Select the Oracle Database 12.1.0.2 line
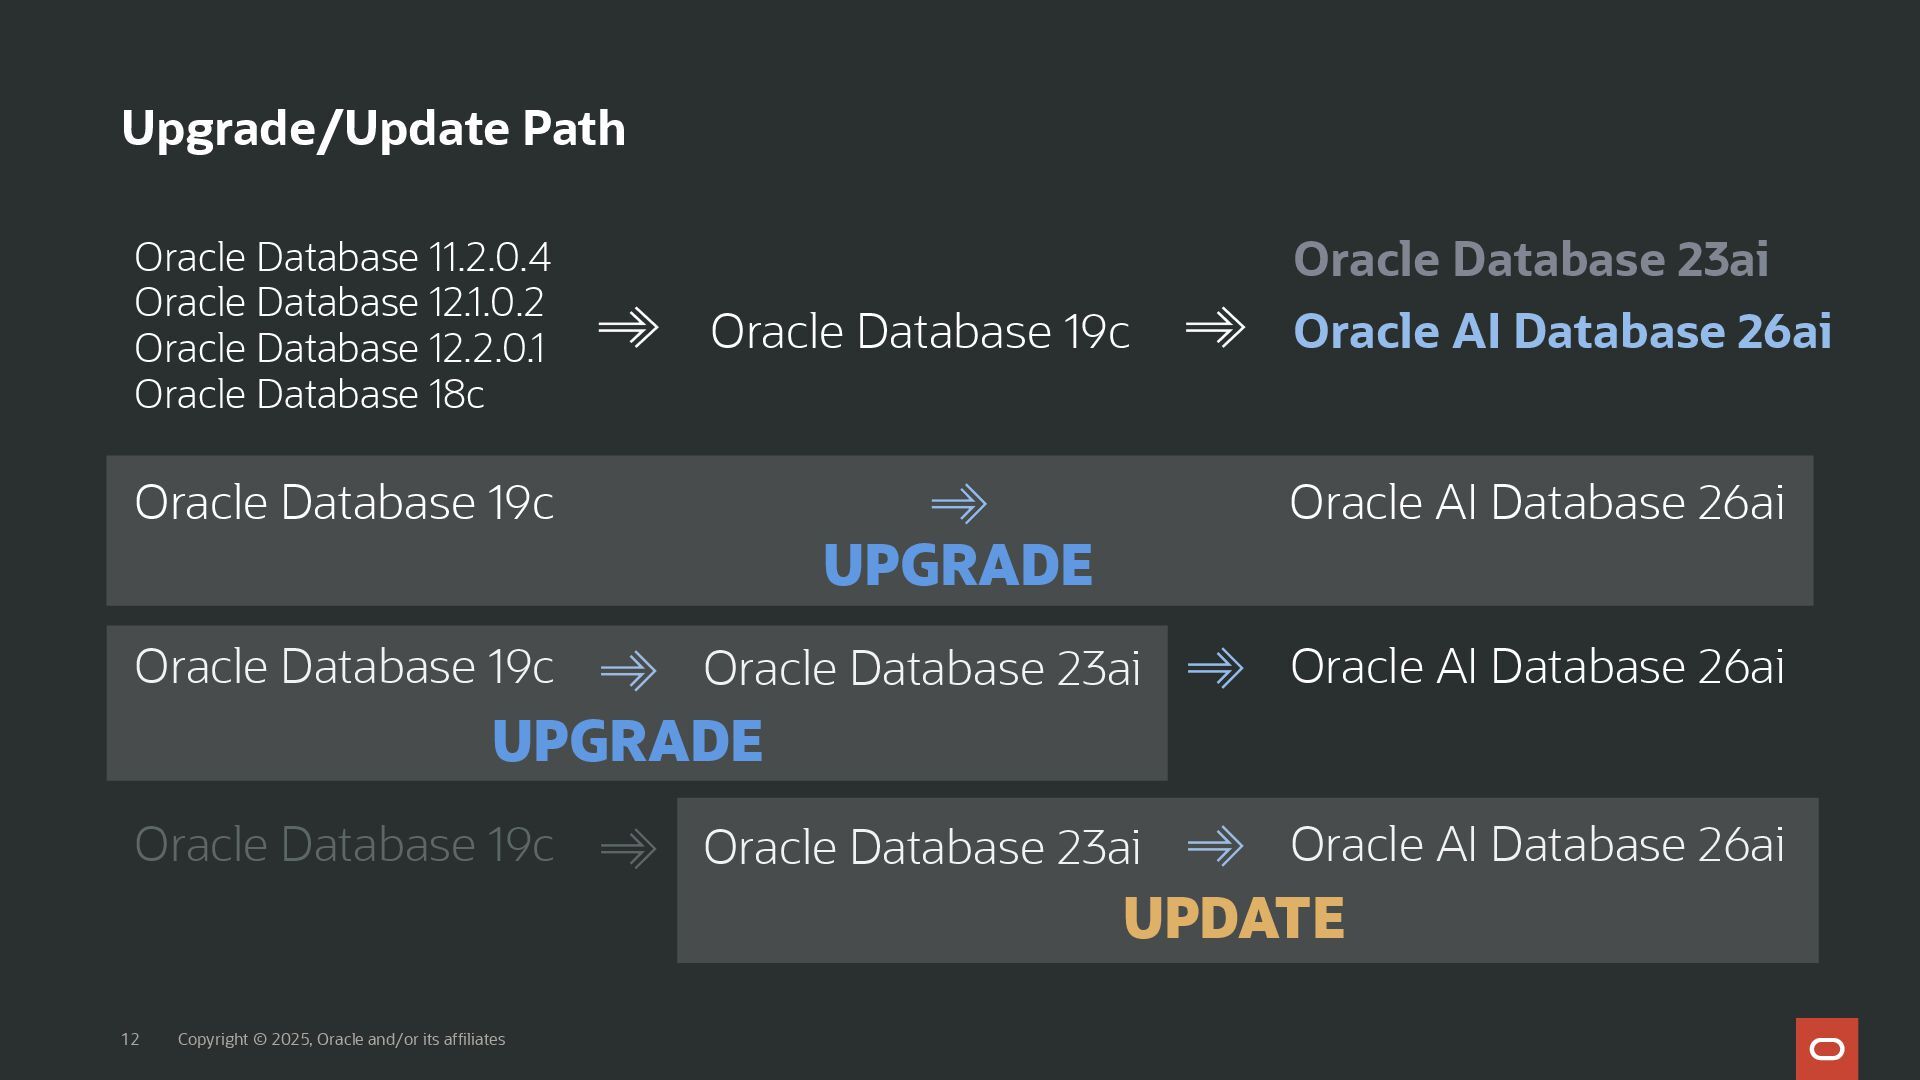The width and height of the screenshot is (1920, 1080). click(x=339, y=303)
